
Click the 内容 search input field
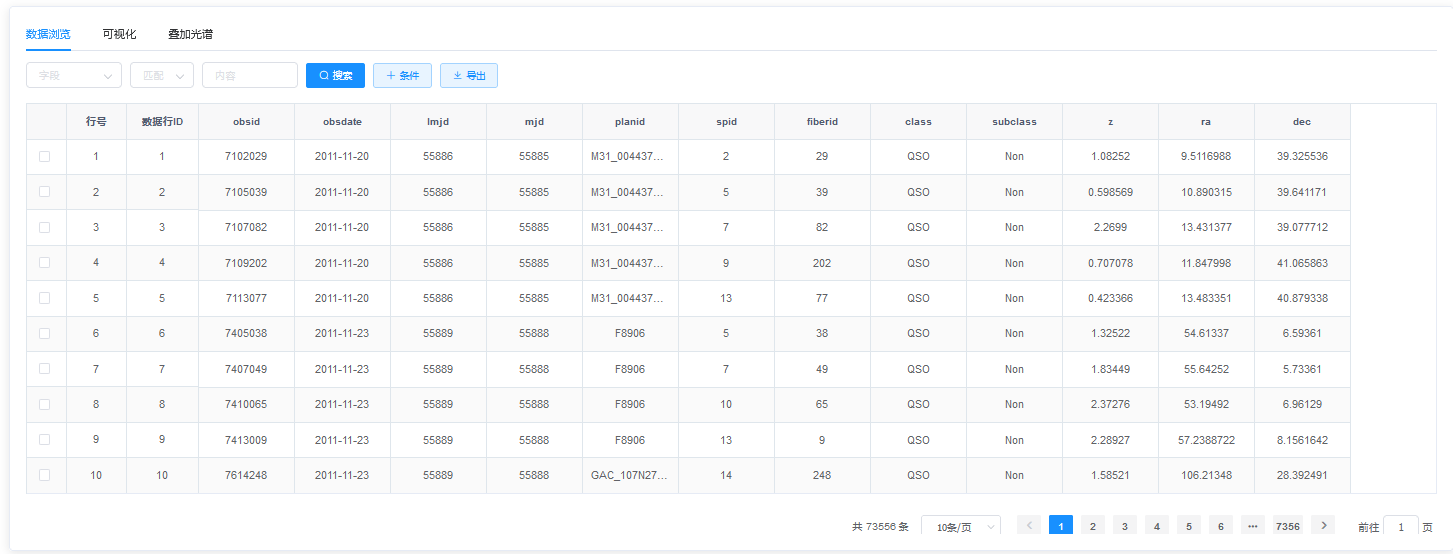point(249,75)
